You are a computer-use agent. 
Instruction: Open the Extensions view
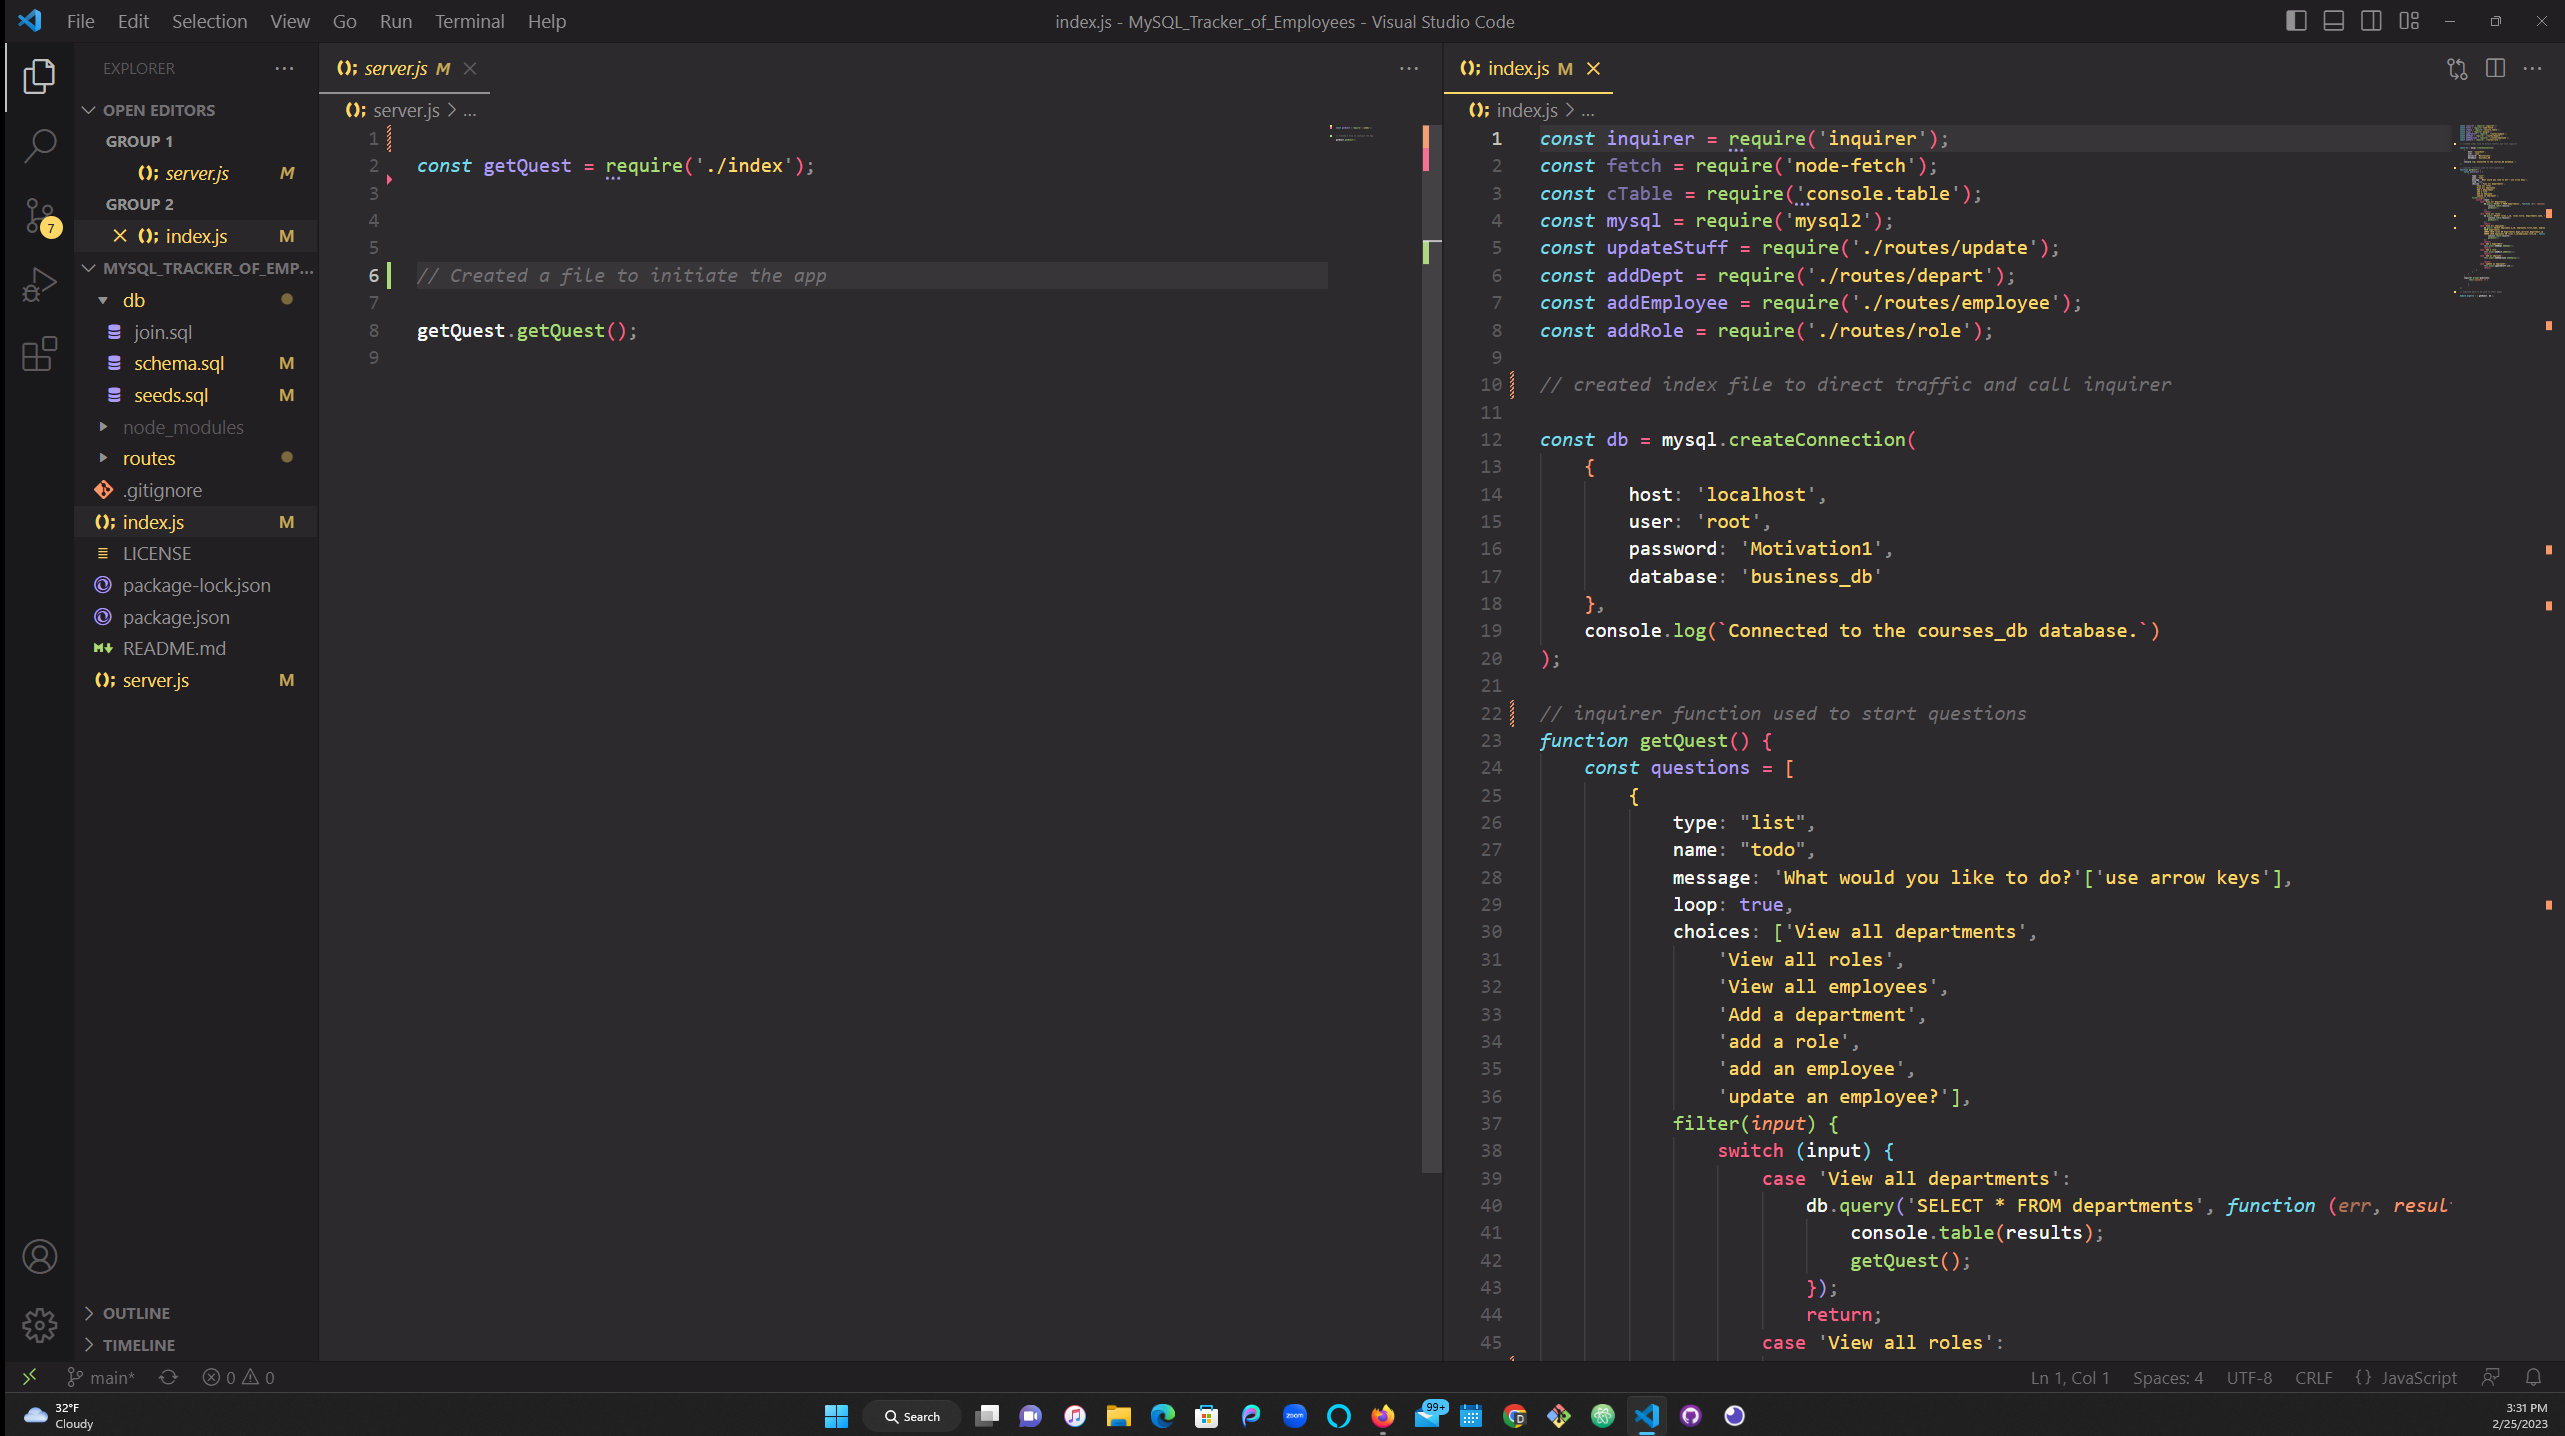pyautogui.click(x=39, y=353)
